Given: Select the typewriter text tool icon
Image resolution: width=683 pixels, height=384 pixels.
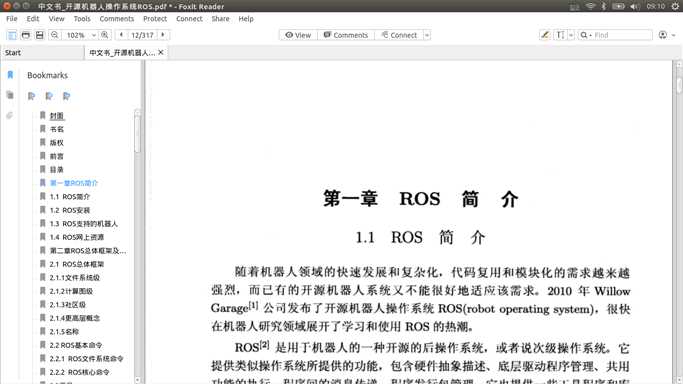Looking at the screenshot, I should [x=560, y=35].
